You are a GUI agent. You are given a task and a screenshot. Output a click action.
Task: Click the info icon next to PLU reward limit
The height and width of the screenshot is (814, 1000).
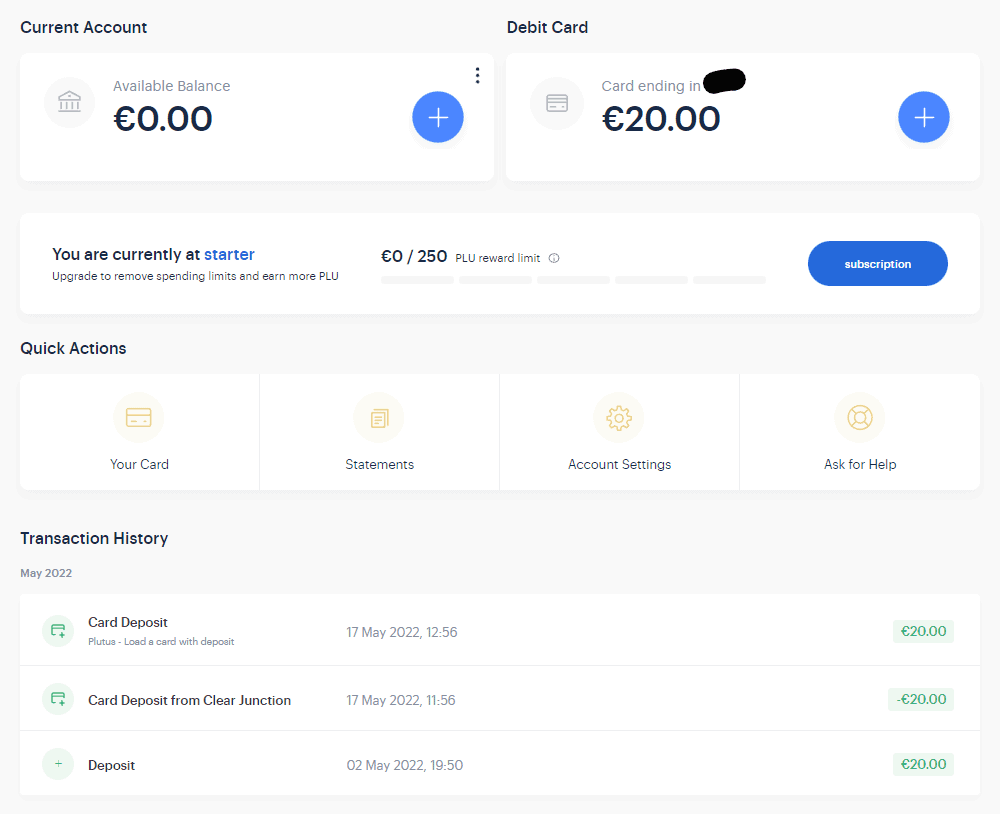[554, 258]
